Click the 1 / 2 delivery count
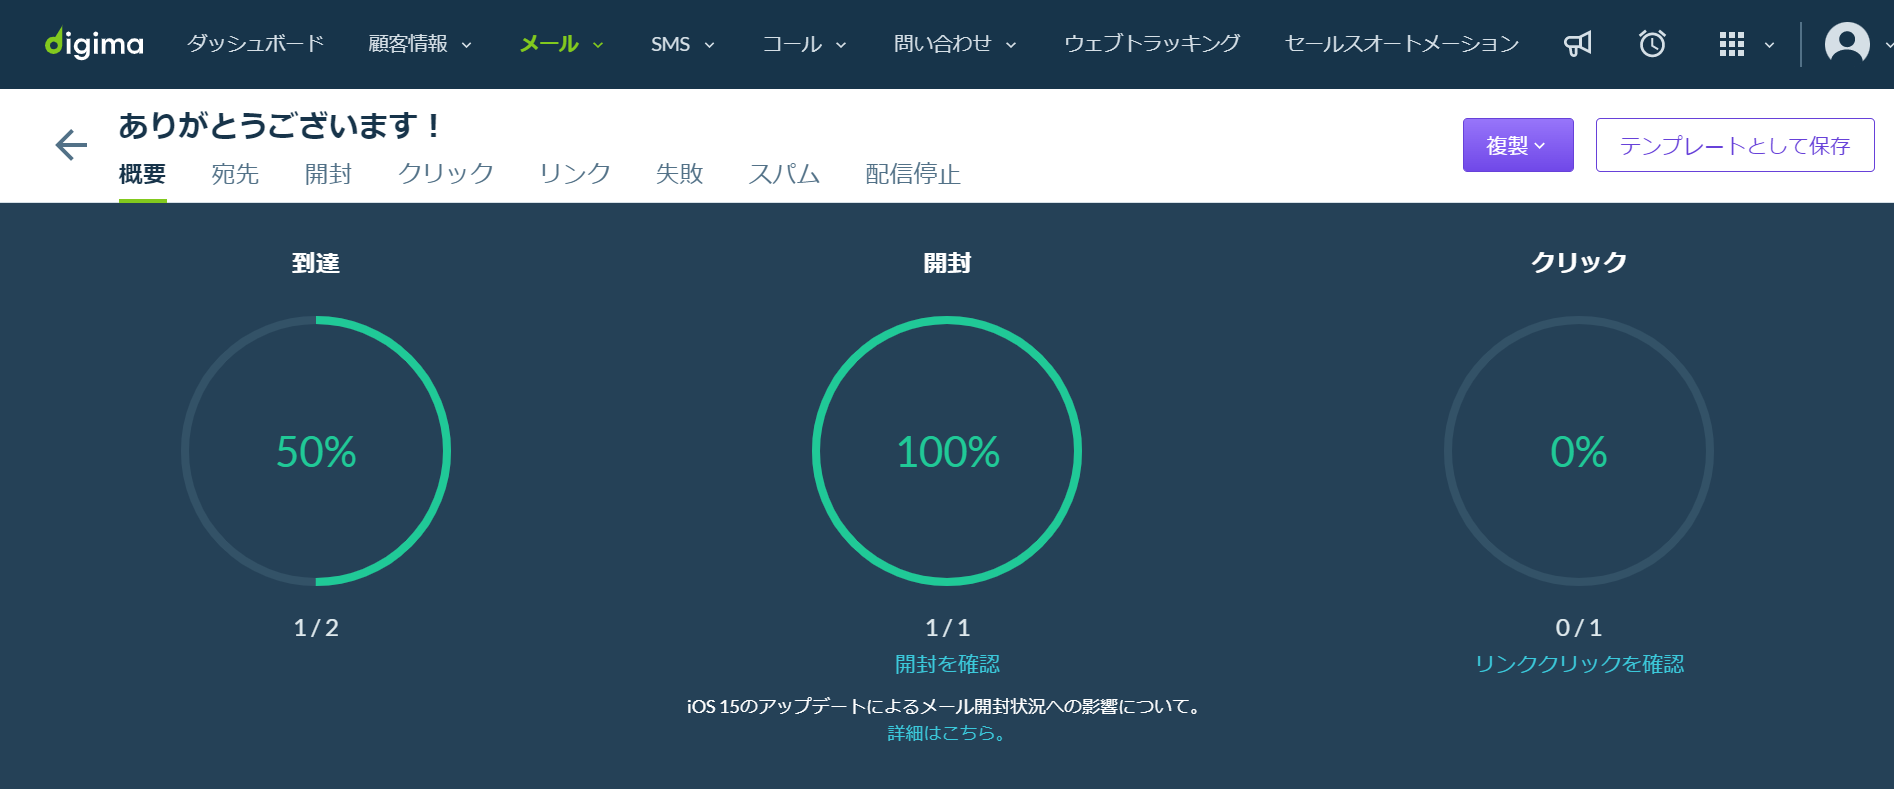1894x789 pixels. point(316,628)
